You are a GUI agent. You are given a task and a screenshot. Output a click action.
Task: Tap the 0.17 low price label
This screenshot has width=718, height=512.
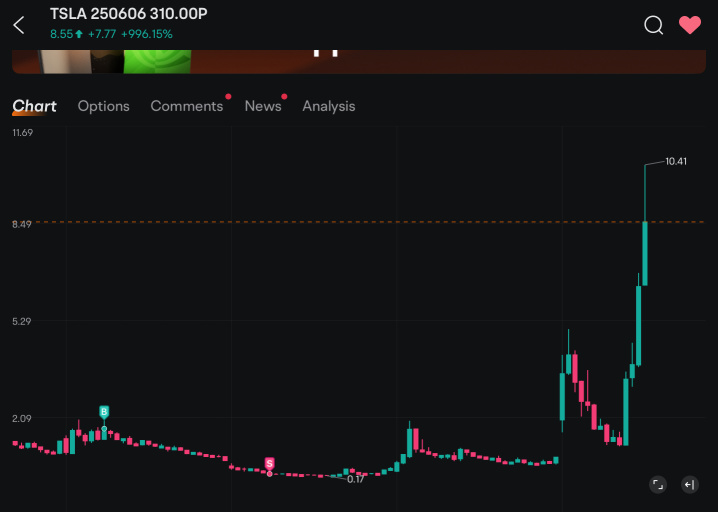[x=355, y=479]
